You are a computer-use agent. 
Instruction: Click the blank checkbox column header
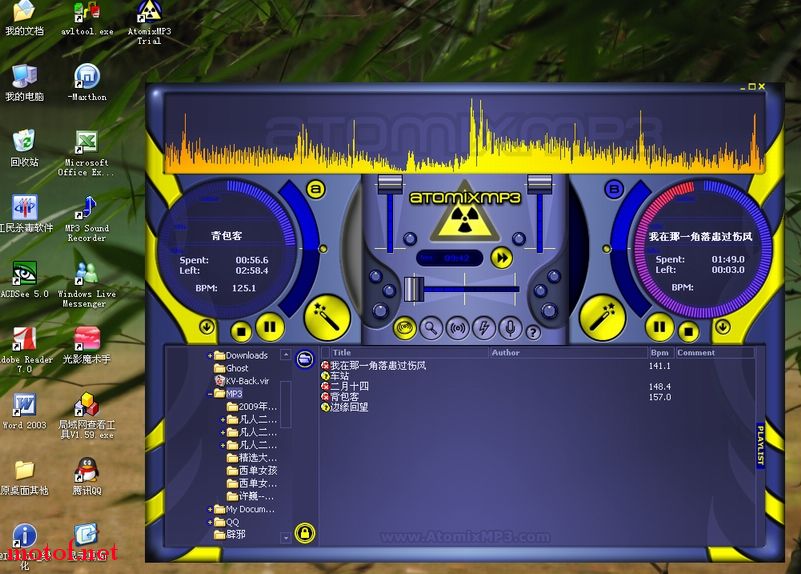(x=325, y=352)
